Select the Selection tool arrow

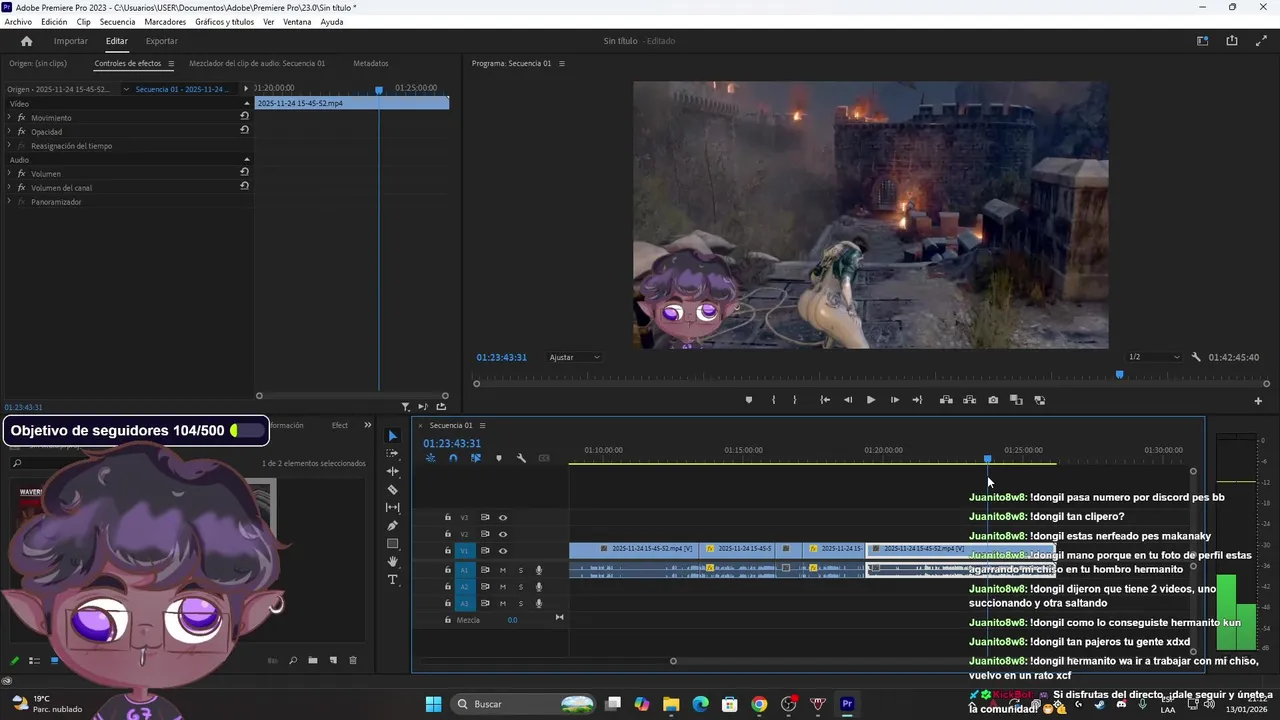tap(392, 436)
